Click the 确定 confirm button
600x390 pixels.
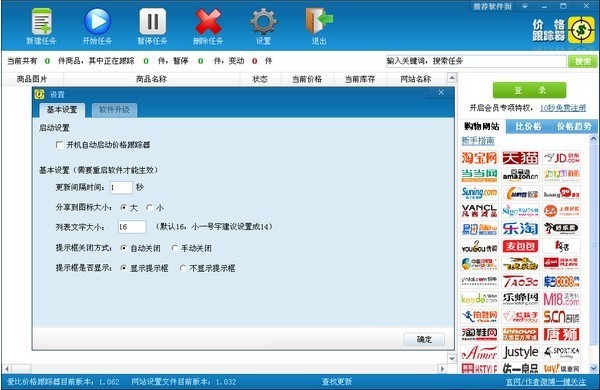(x=424, y=339)
